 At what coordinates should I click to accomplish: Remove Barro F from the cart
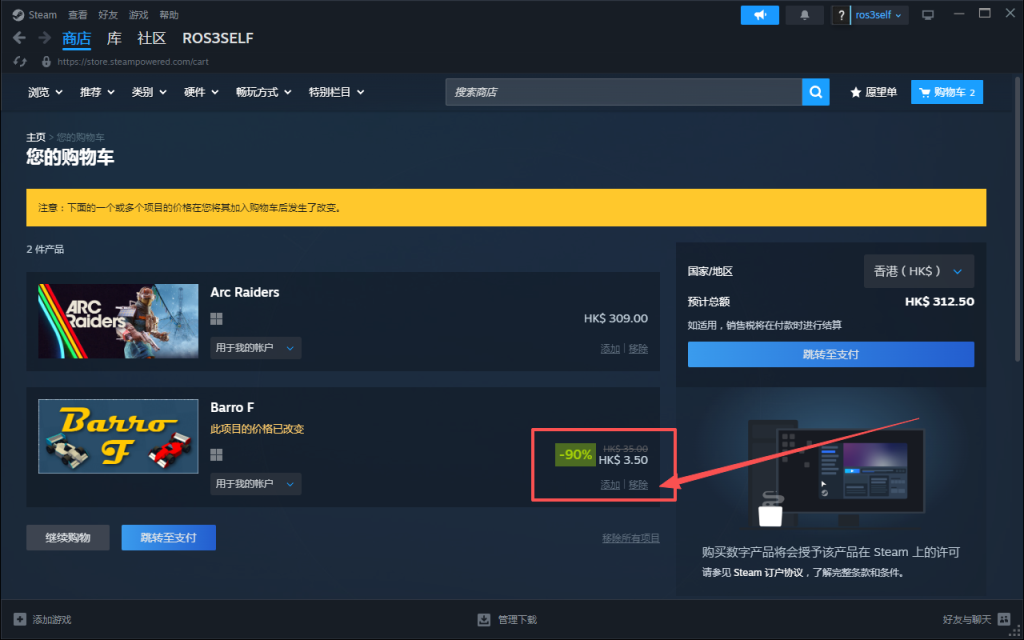pyautogui.click(x=638, y=485)
